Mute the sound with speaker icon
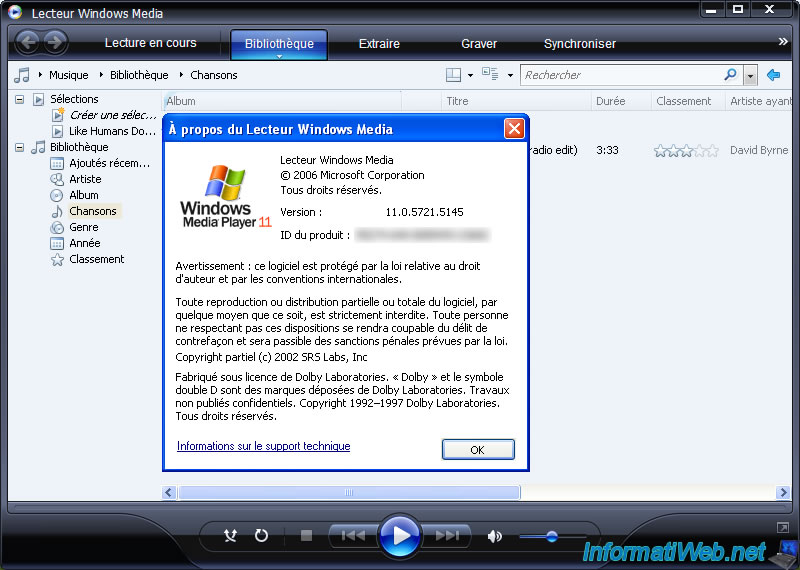This screenshot has width=800, height=570. (494, 536)
